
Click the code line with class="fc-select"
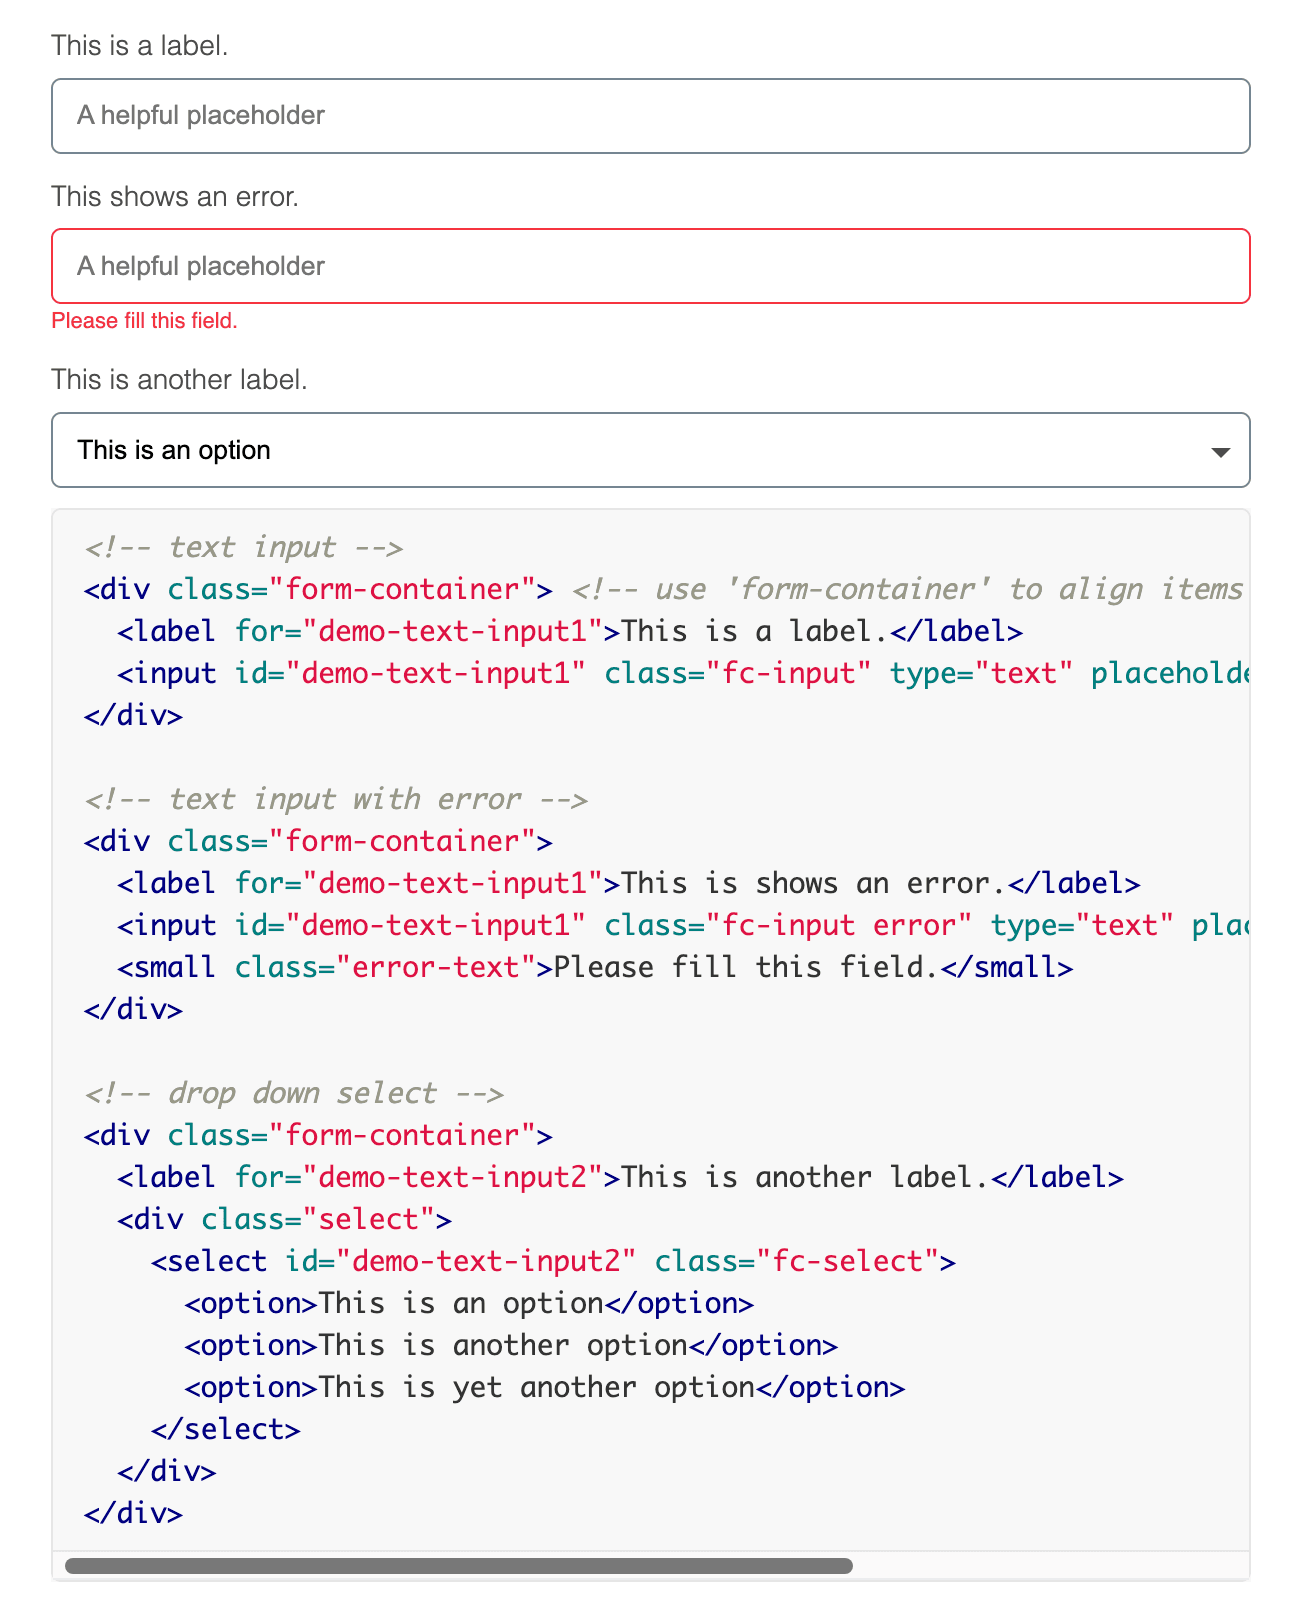(553, 1261)
